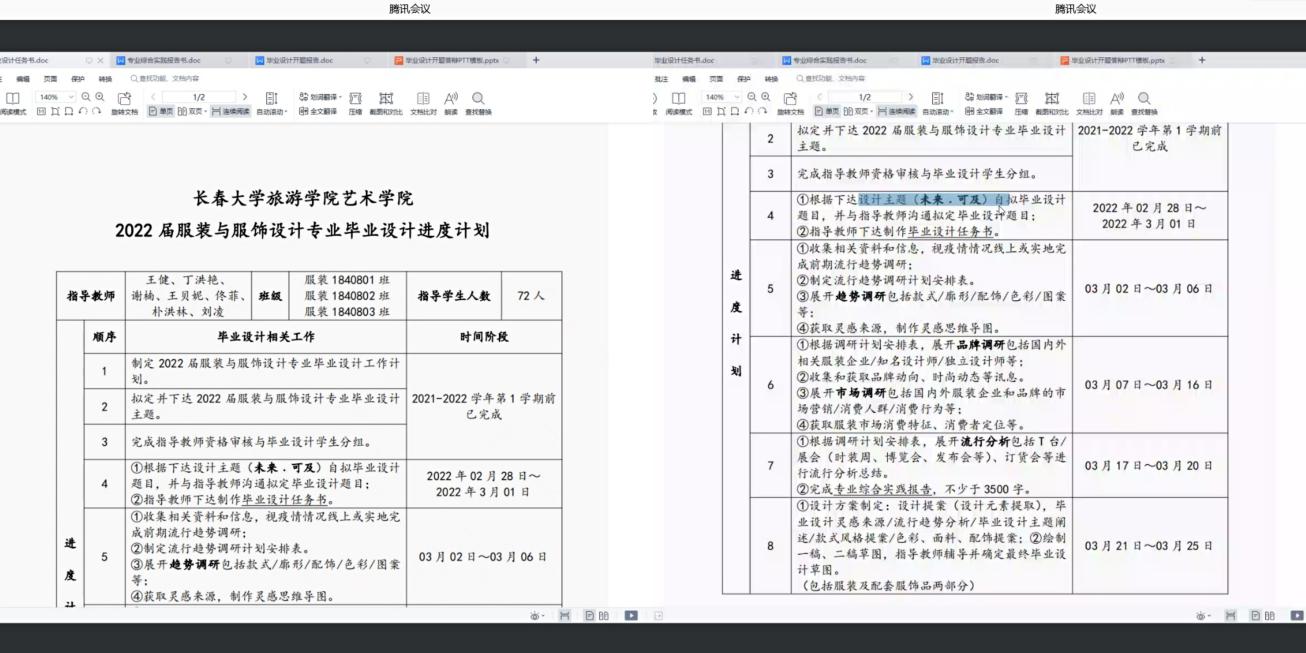Viewport: 1306px width, 653px height.
Task: Open 保护 menu in right window
Action: pos(744,78)
